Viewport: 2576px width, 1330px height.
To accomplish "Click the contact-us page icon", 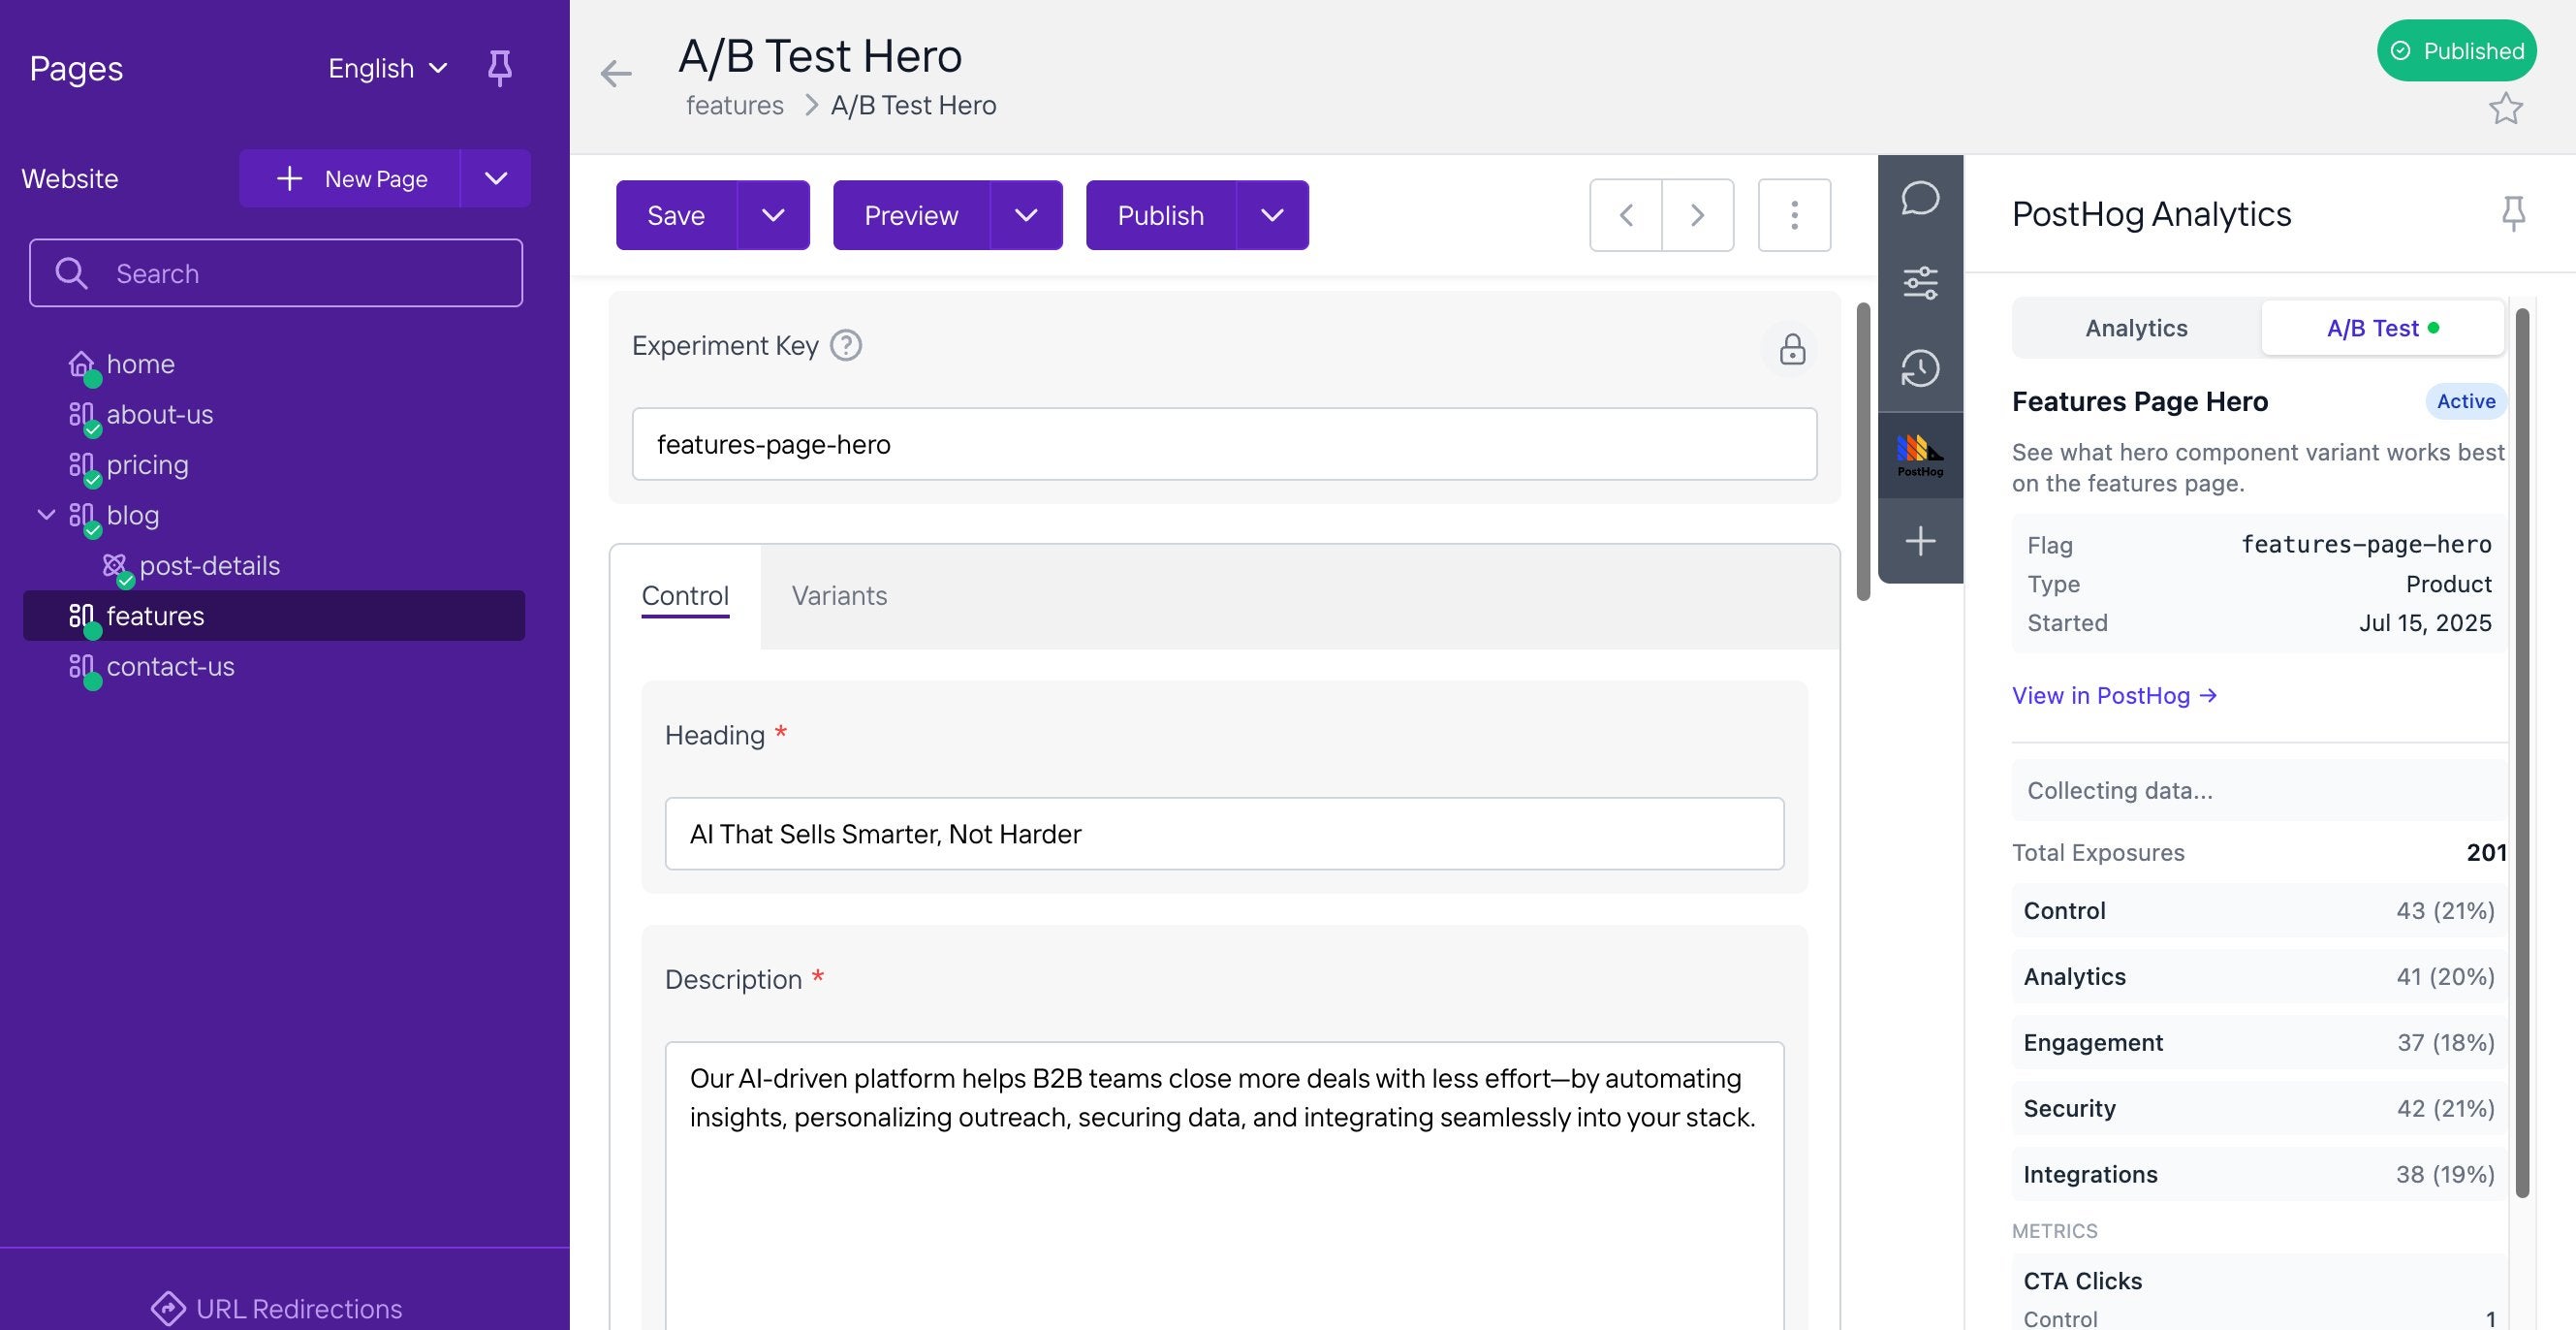I will (x=82, y=666).
